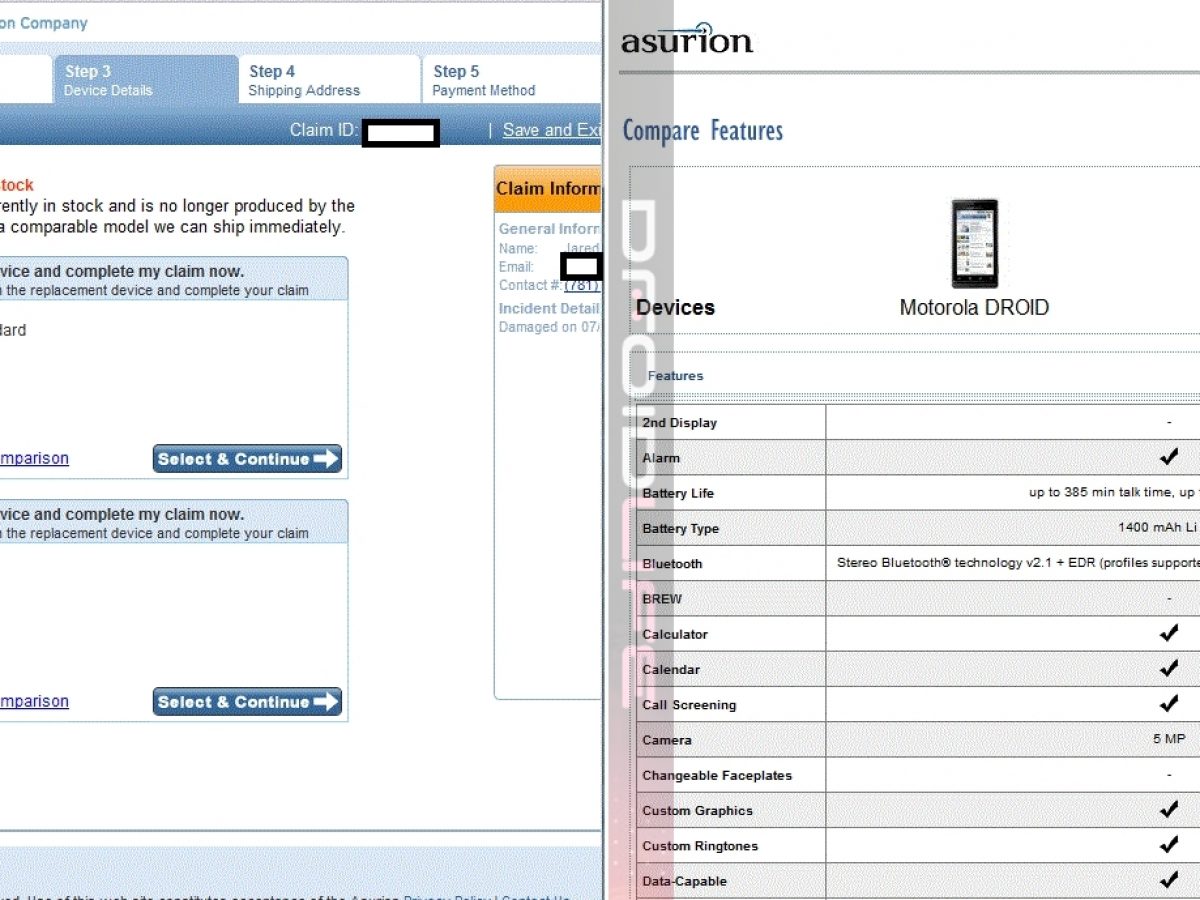This screenshot has height=900, width=1200.
Task: Select the Motorola DROID phone image
Action: [x=973, y=243]
